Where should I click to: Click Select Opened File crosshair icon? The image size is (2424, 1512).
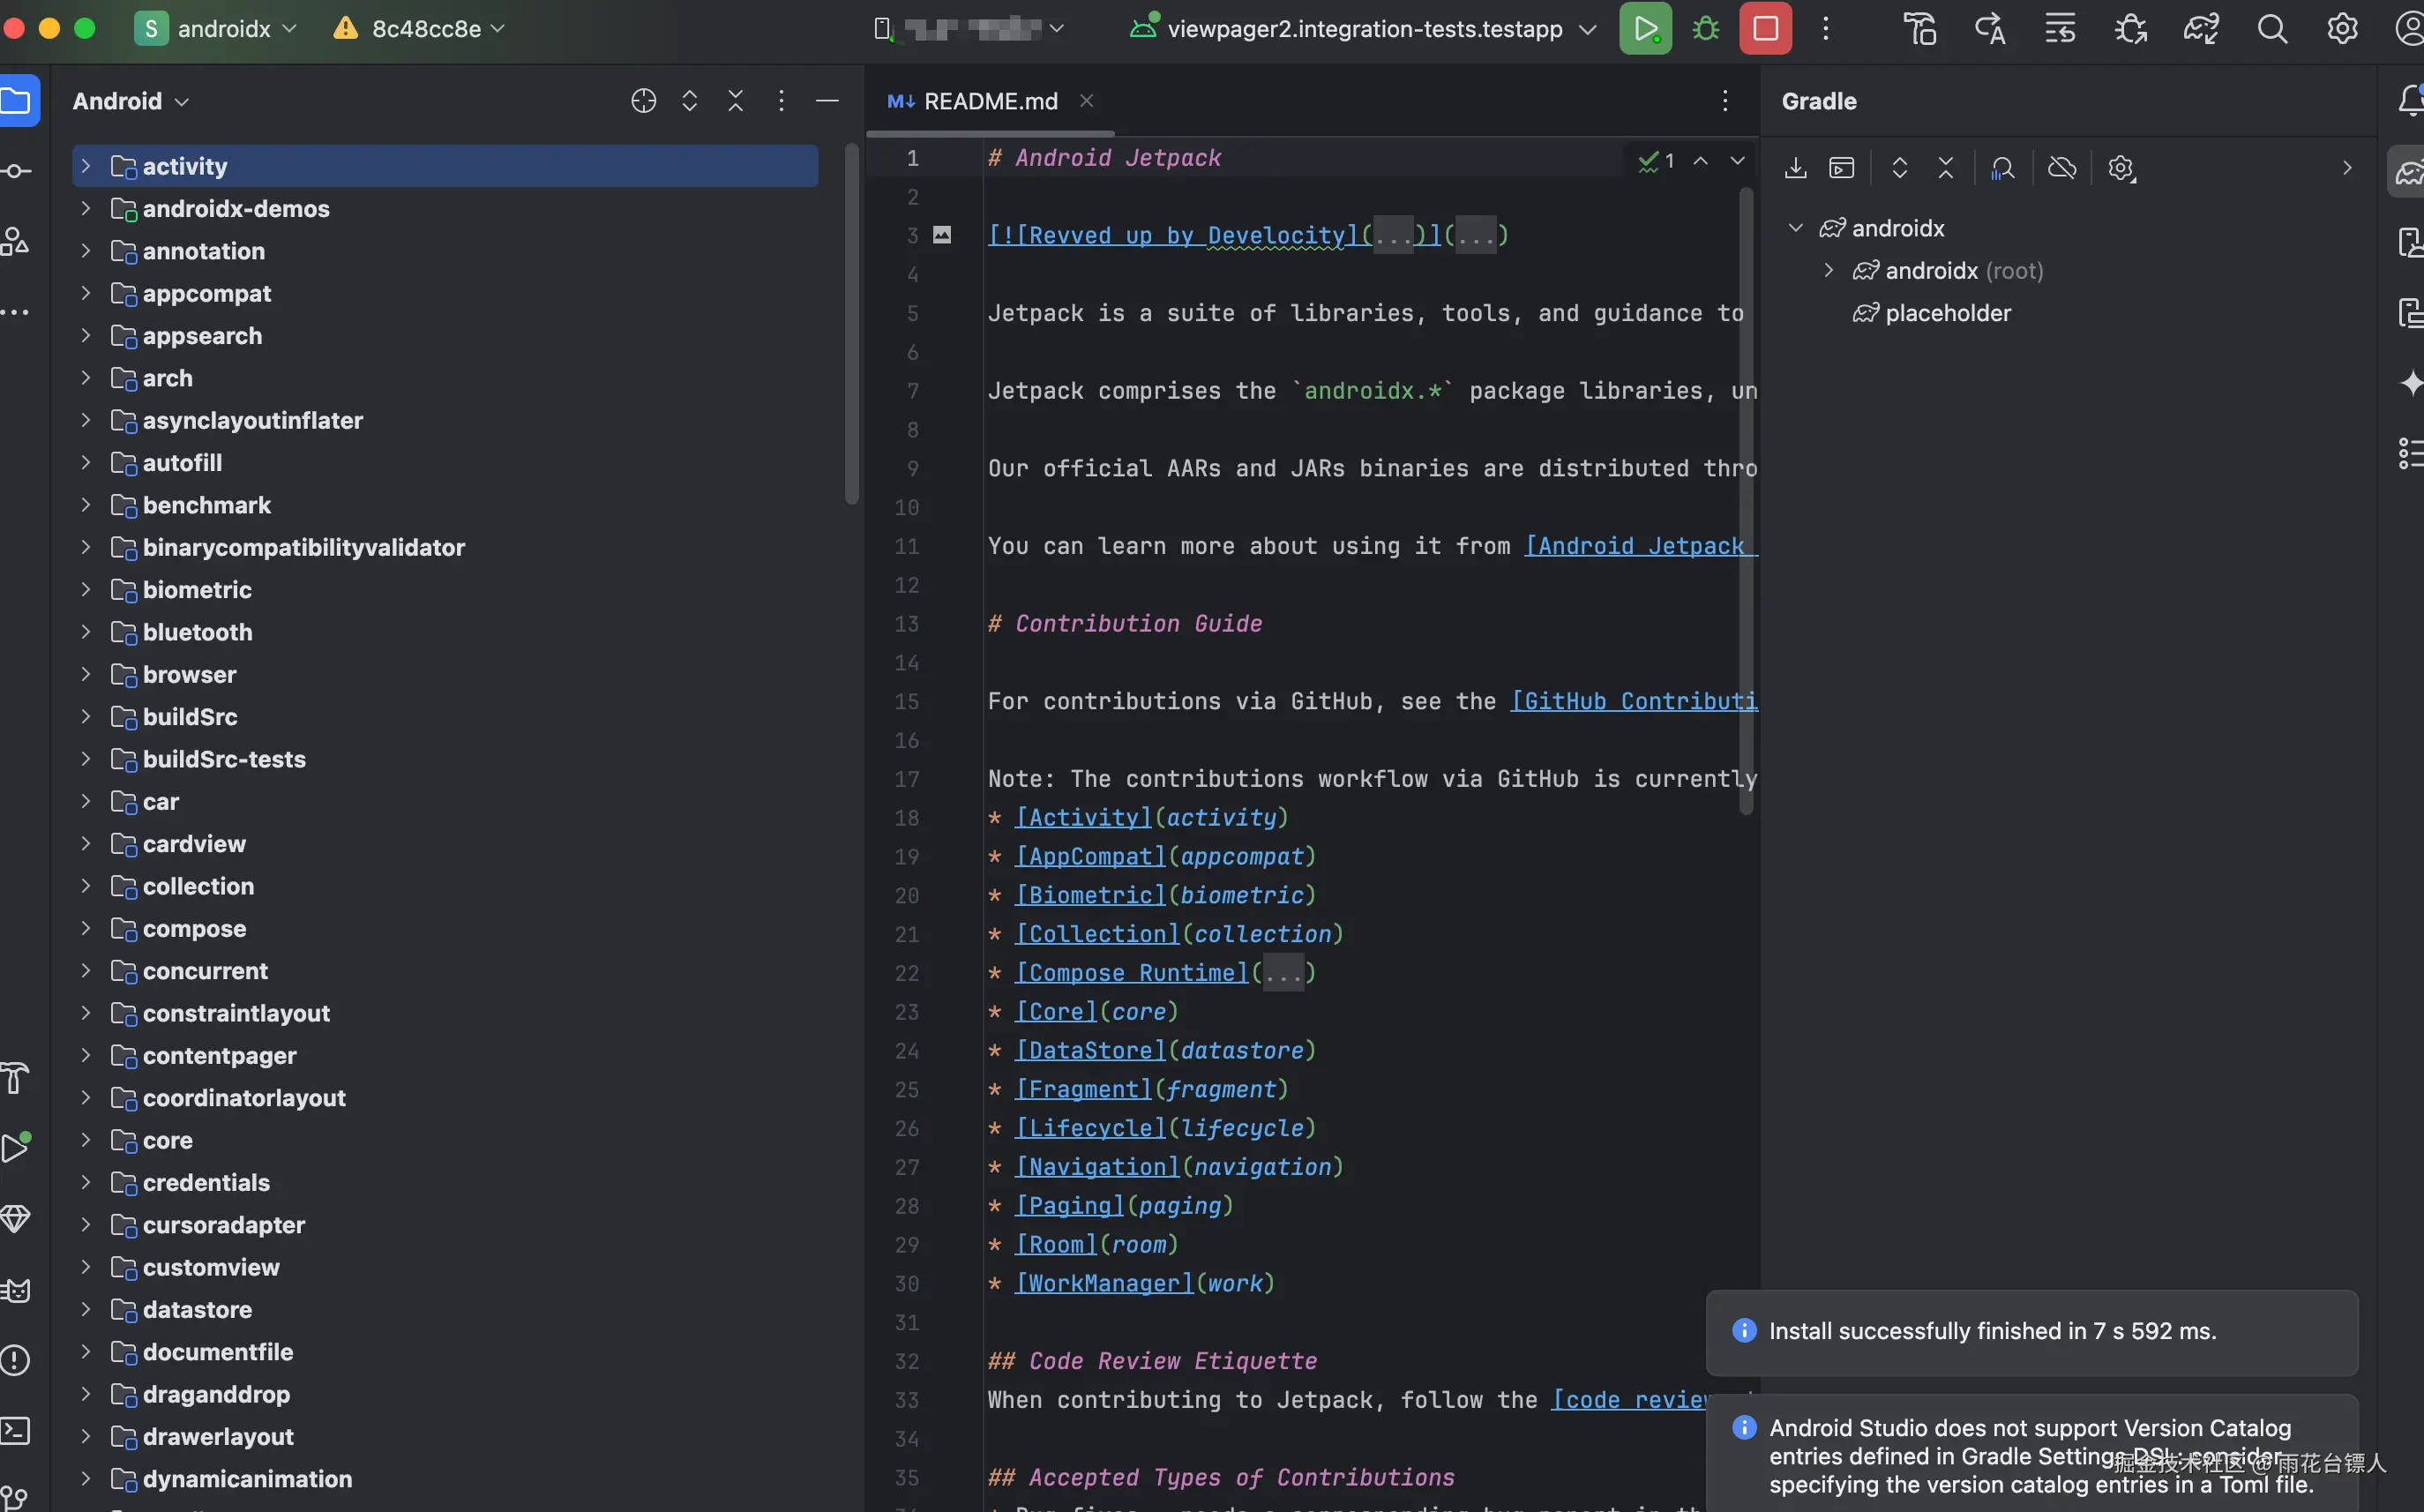point(643,101)
